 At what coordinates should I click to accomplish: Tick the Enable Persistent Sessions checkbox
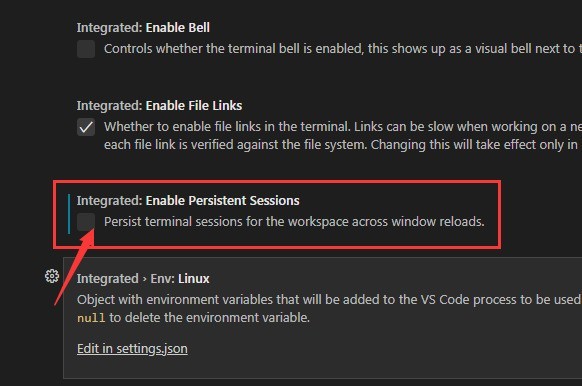(86, 222)
